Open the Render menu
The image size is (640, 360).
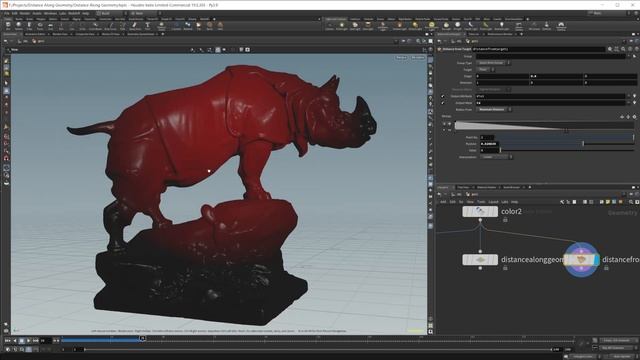coord(24,13)
